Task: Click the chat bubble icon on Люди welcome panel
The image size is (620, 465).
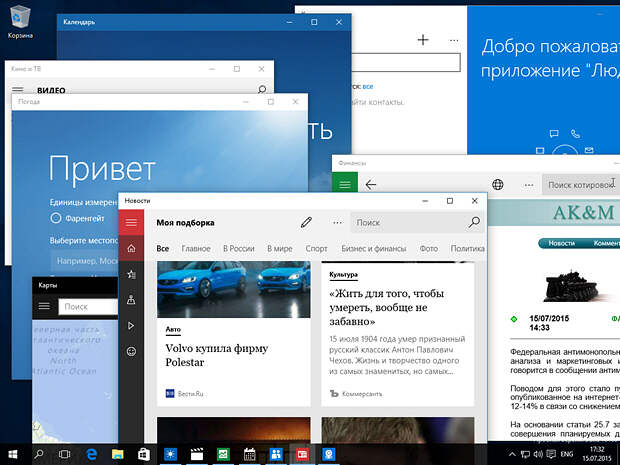Action: [554, 134]
